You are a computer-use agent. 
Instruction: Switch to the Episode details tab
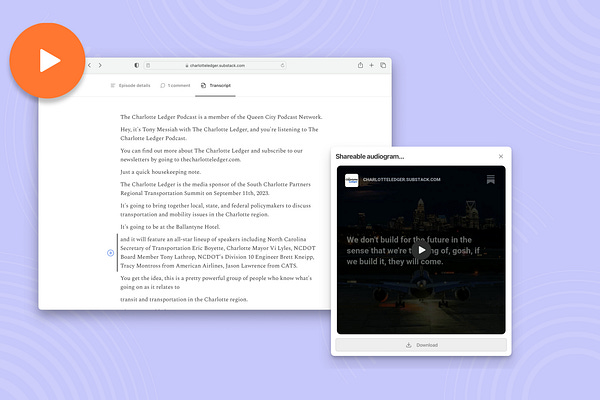pos(130,85)
